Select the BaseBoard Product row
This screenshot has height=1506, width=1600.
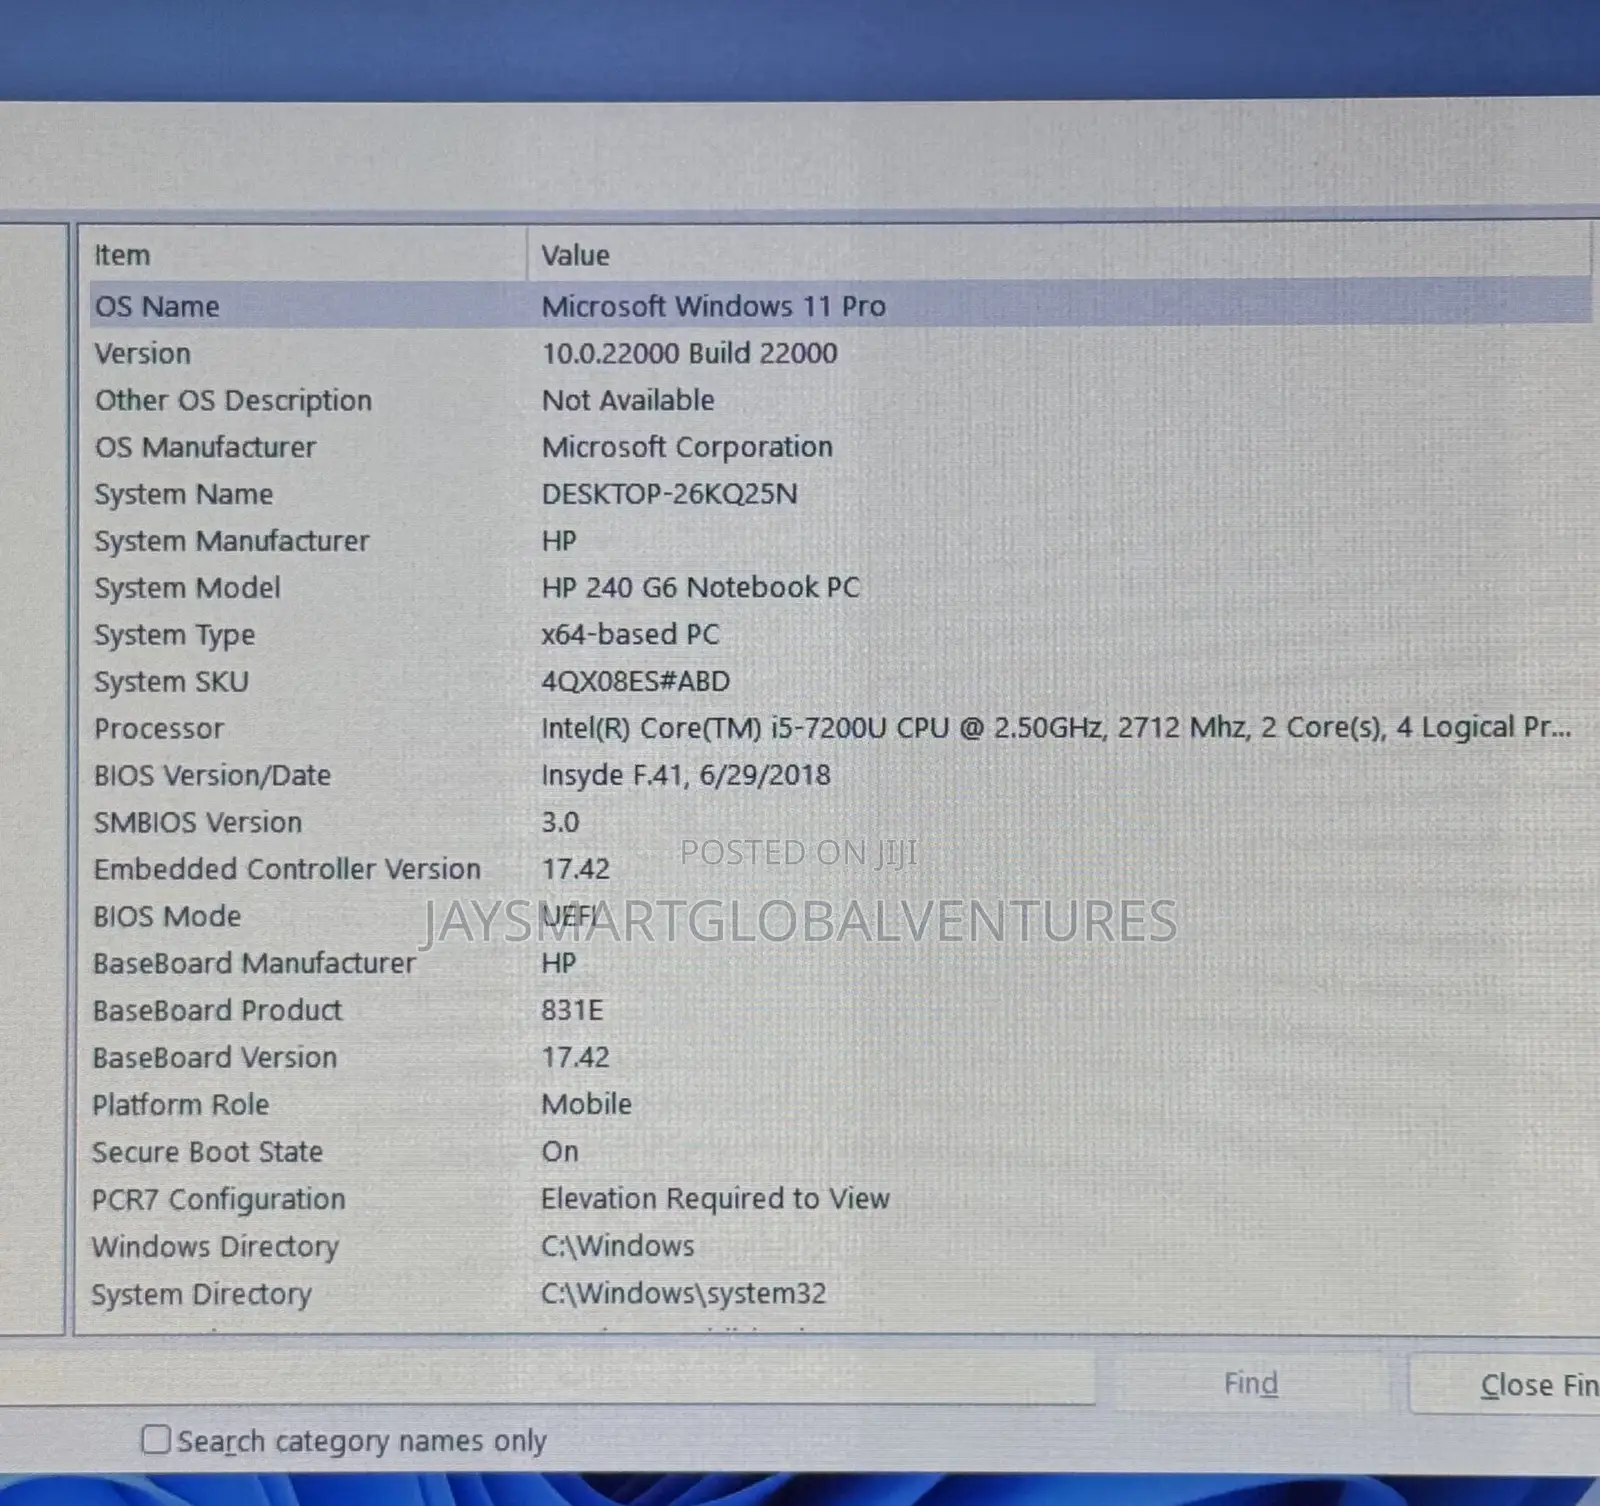click(x=840, y=1010)
